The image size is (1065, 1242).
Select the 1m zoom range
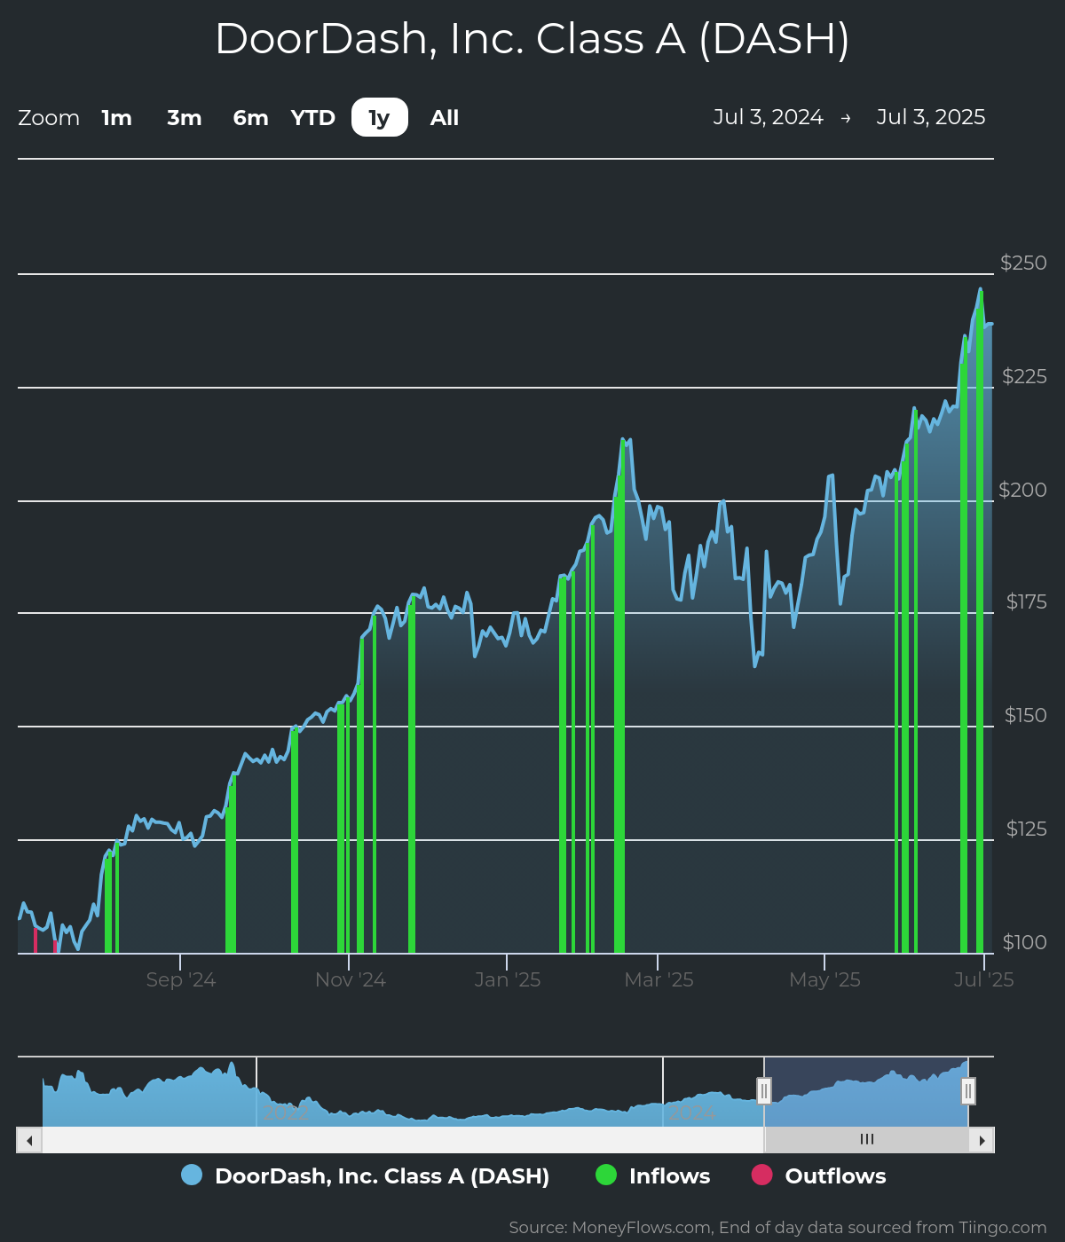point(117,118)
